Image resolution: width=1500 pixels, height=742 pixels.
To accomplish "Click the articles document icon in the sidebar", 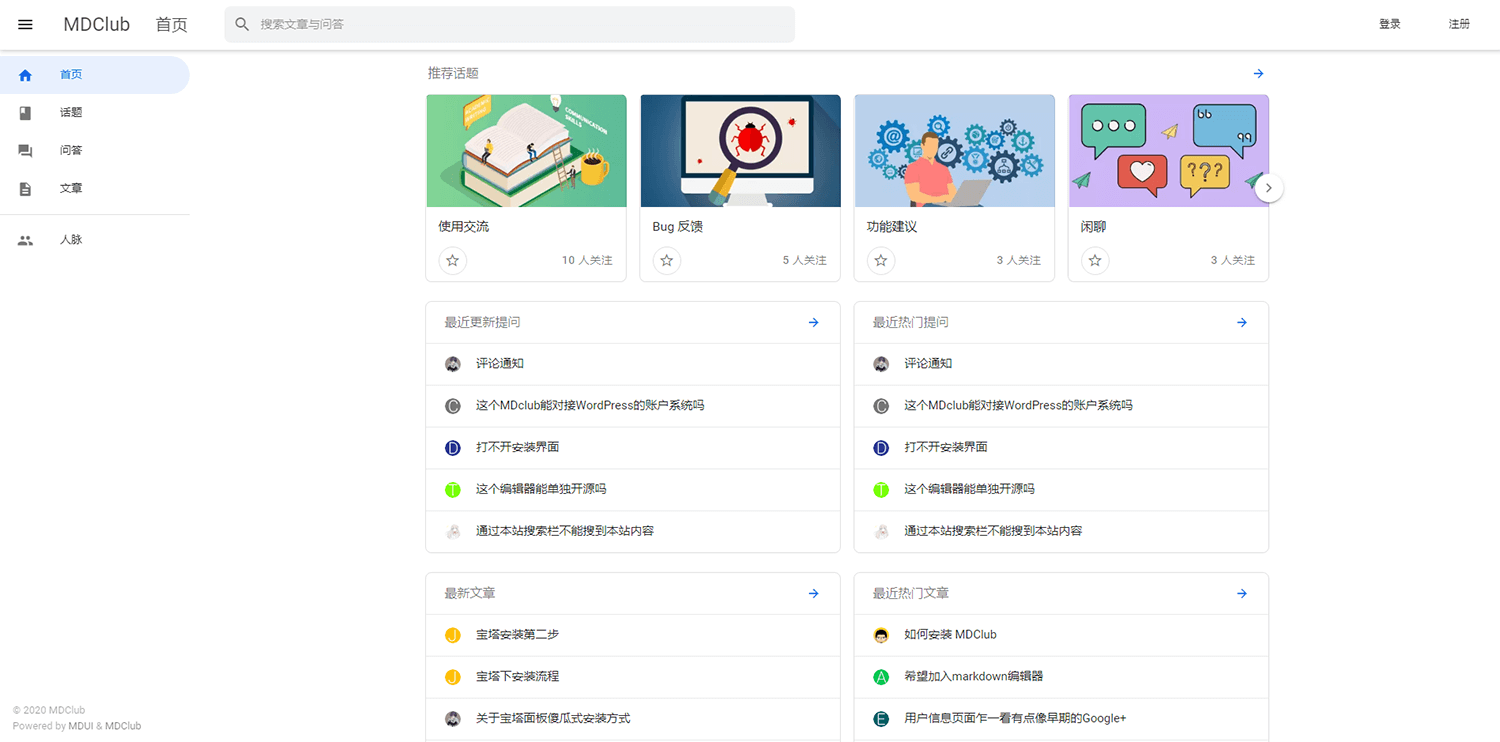I will pyautogui.click(x=25, y=189).
